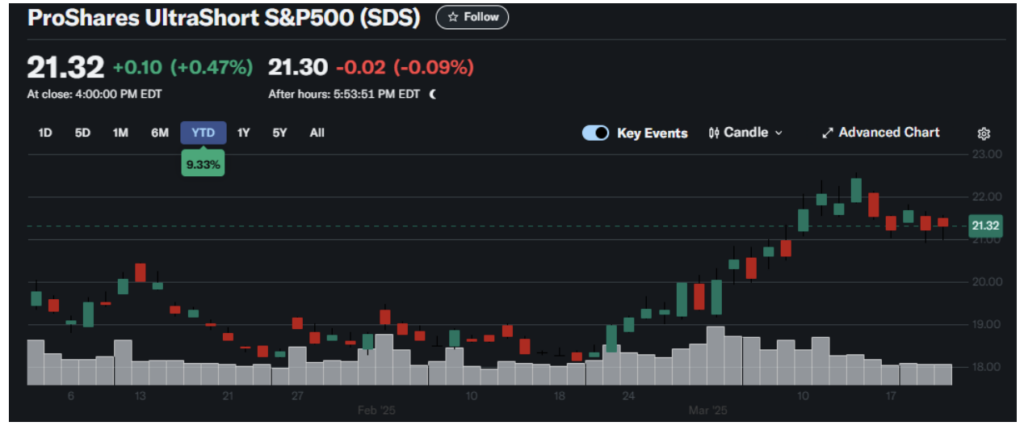Click date label 24 on the axis
This screenshot has height=426, width=1024.
tap(628, 396)
